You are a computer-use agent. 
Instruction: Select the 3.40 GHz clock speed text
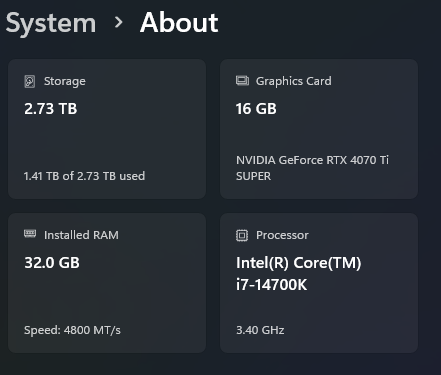260,330
